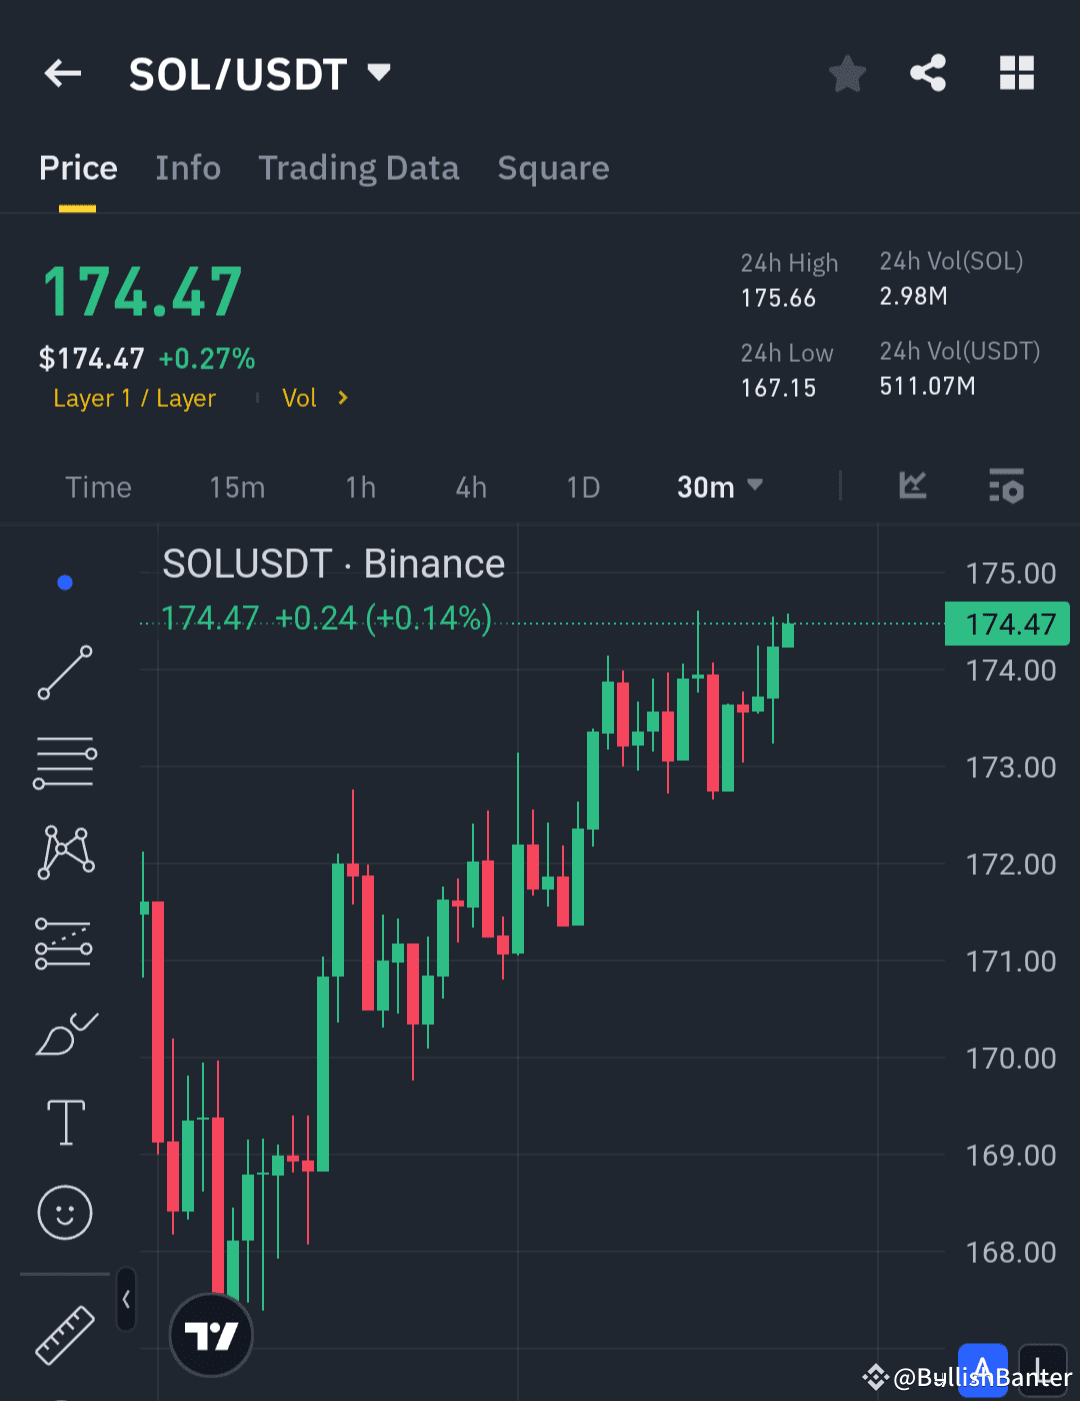Collapse the drawing tools sidebar
The height and width of the screenshot is (1401, 1080).
pos(126,1299)
